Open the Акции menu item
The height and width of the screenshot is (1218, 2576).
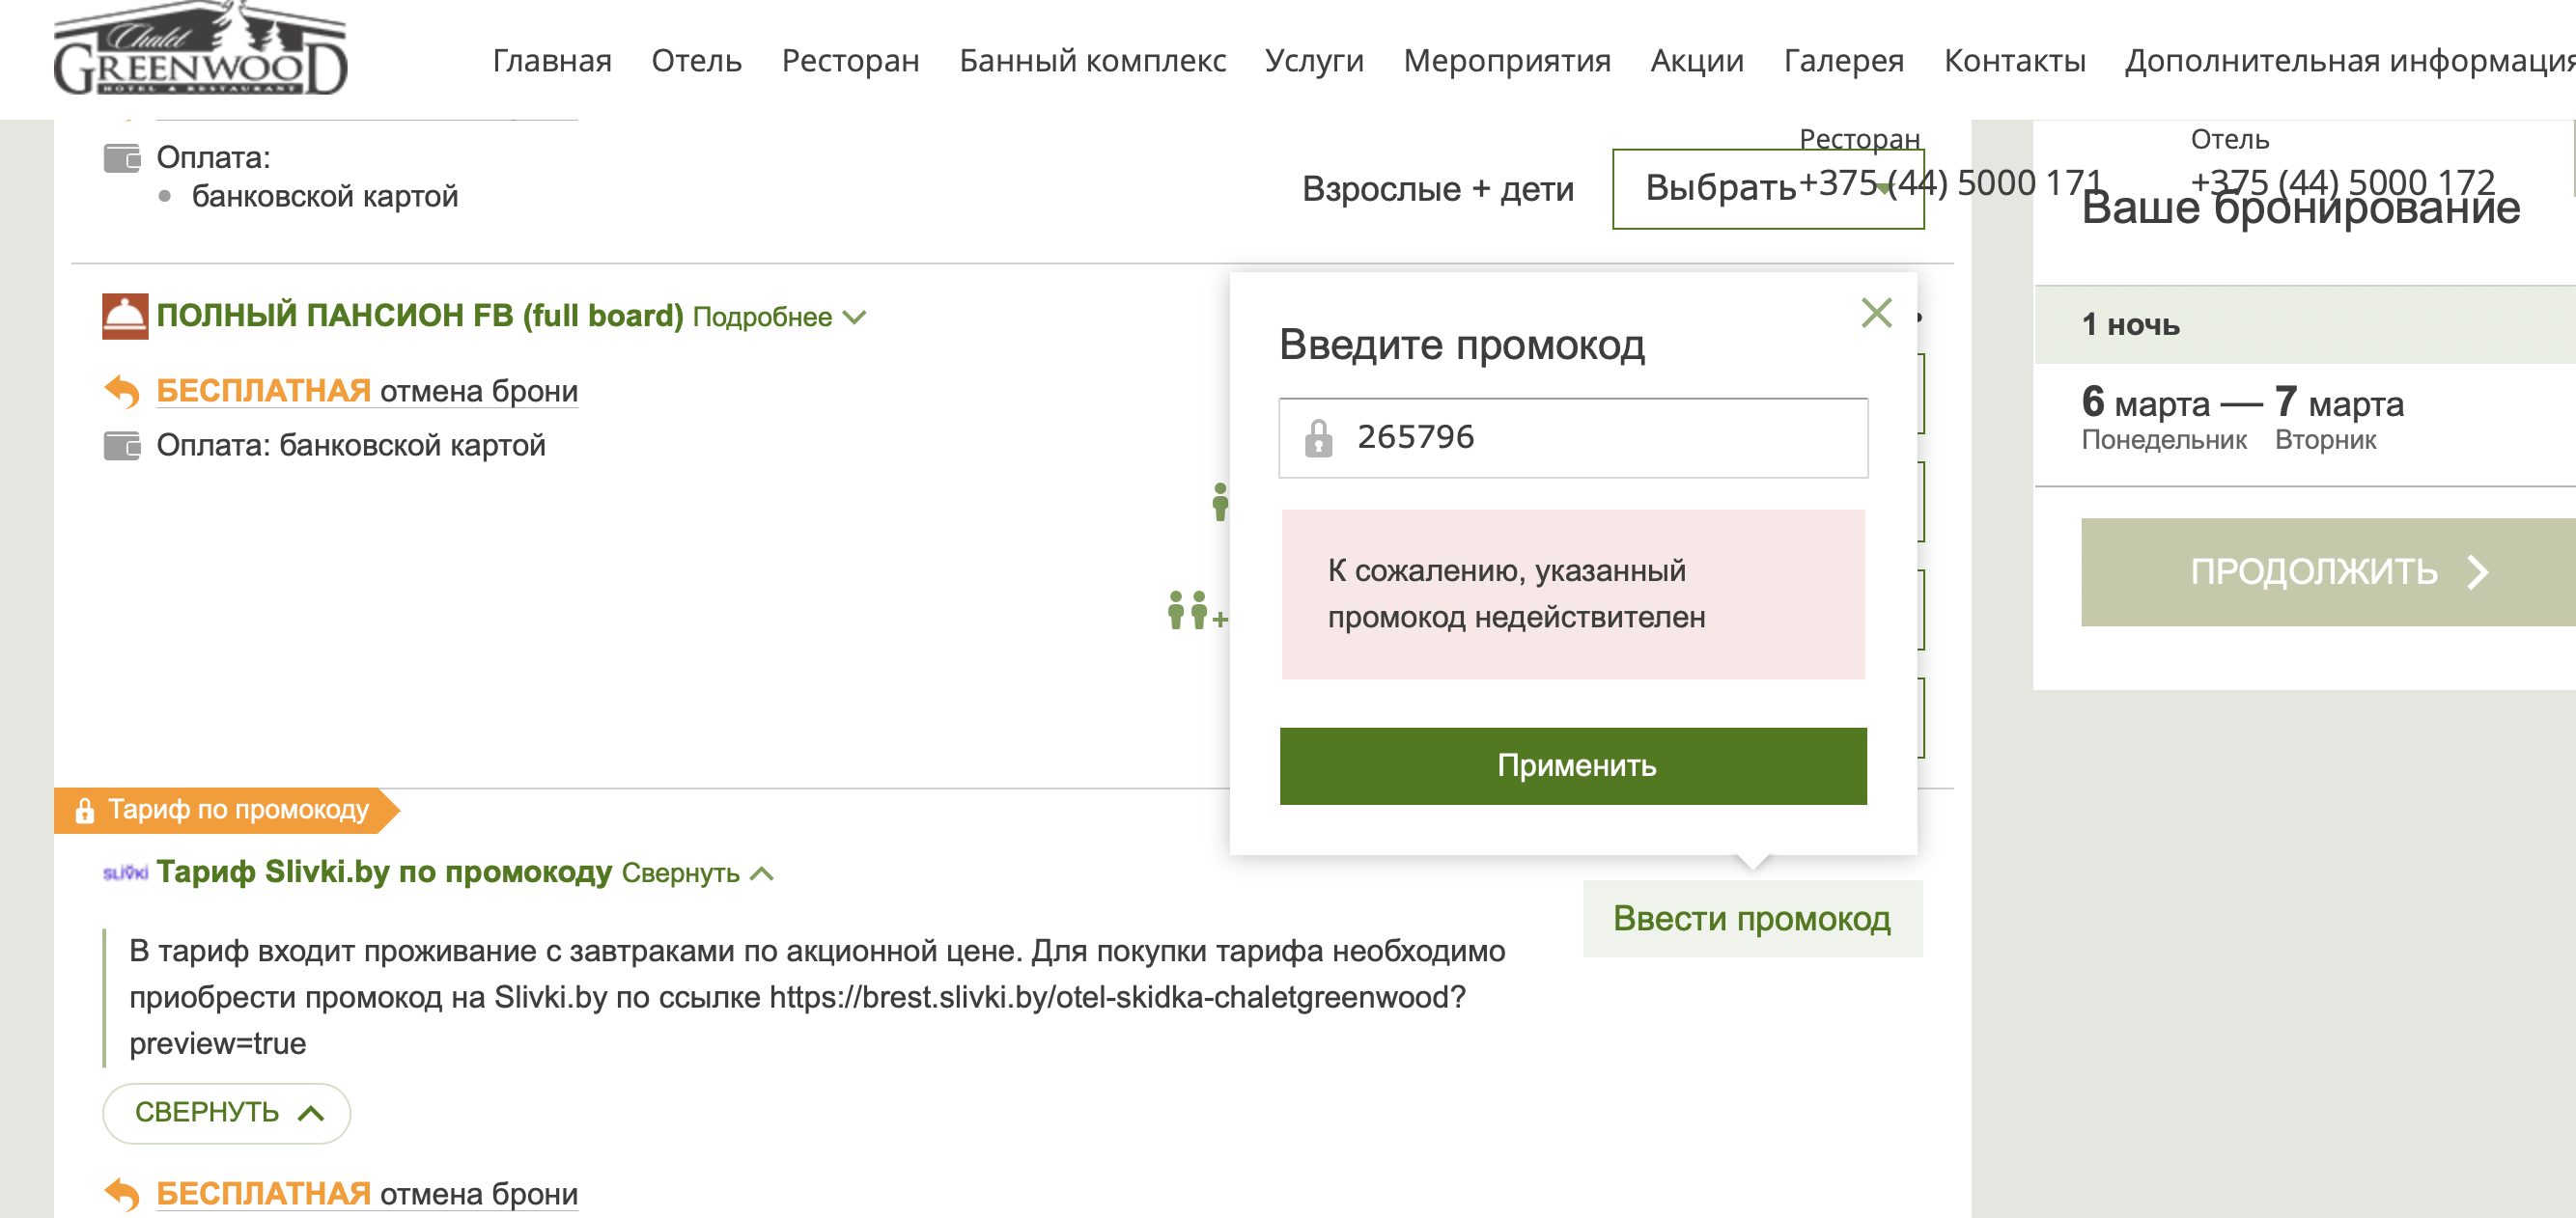pos(1696,61)
